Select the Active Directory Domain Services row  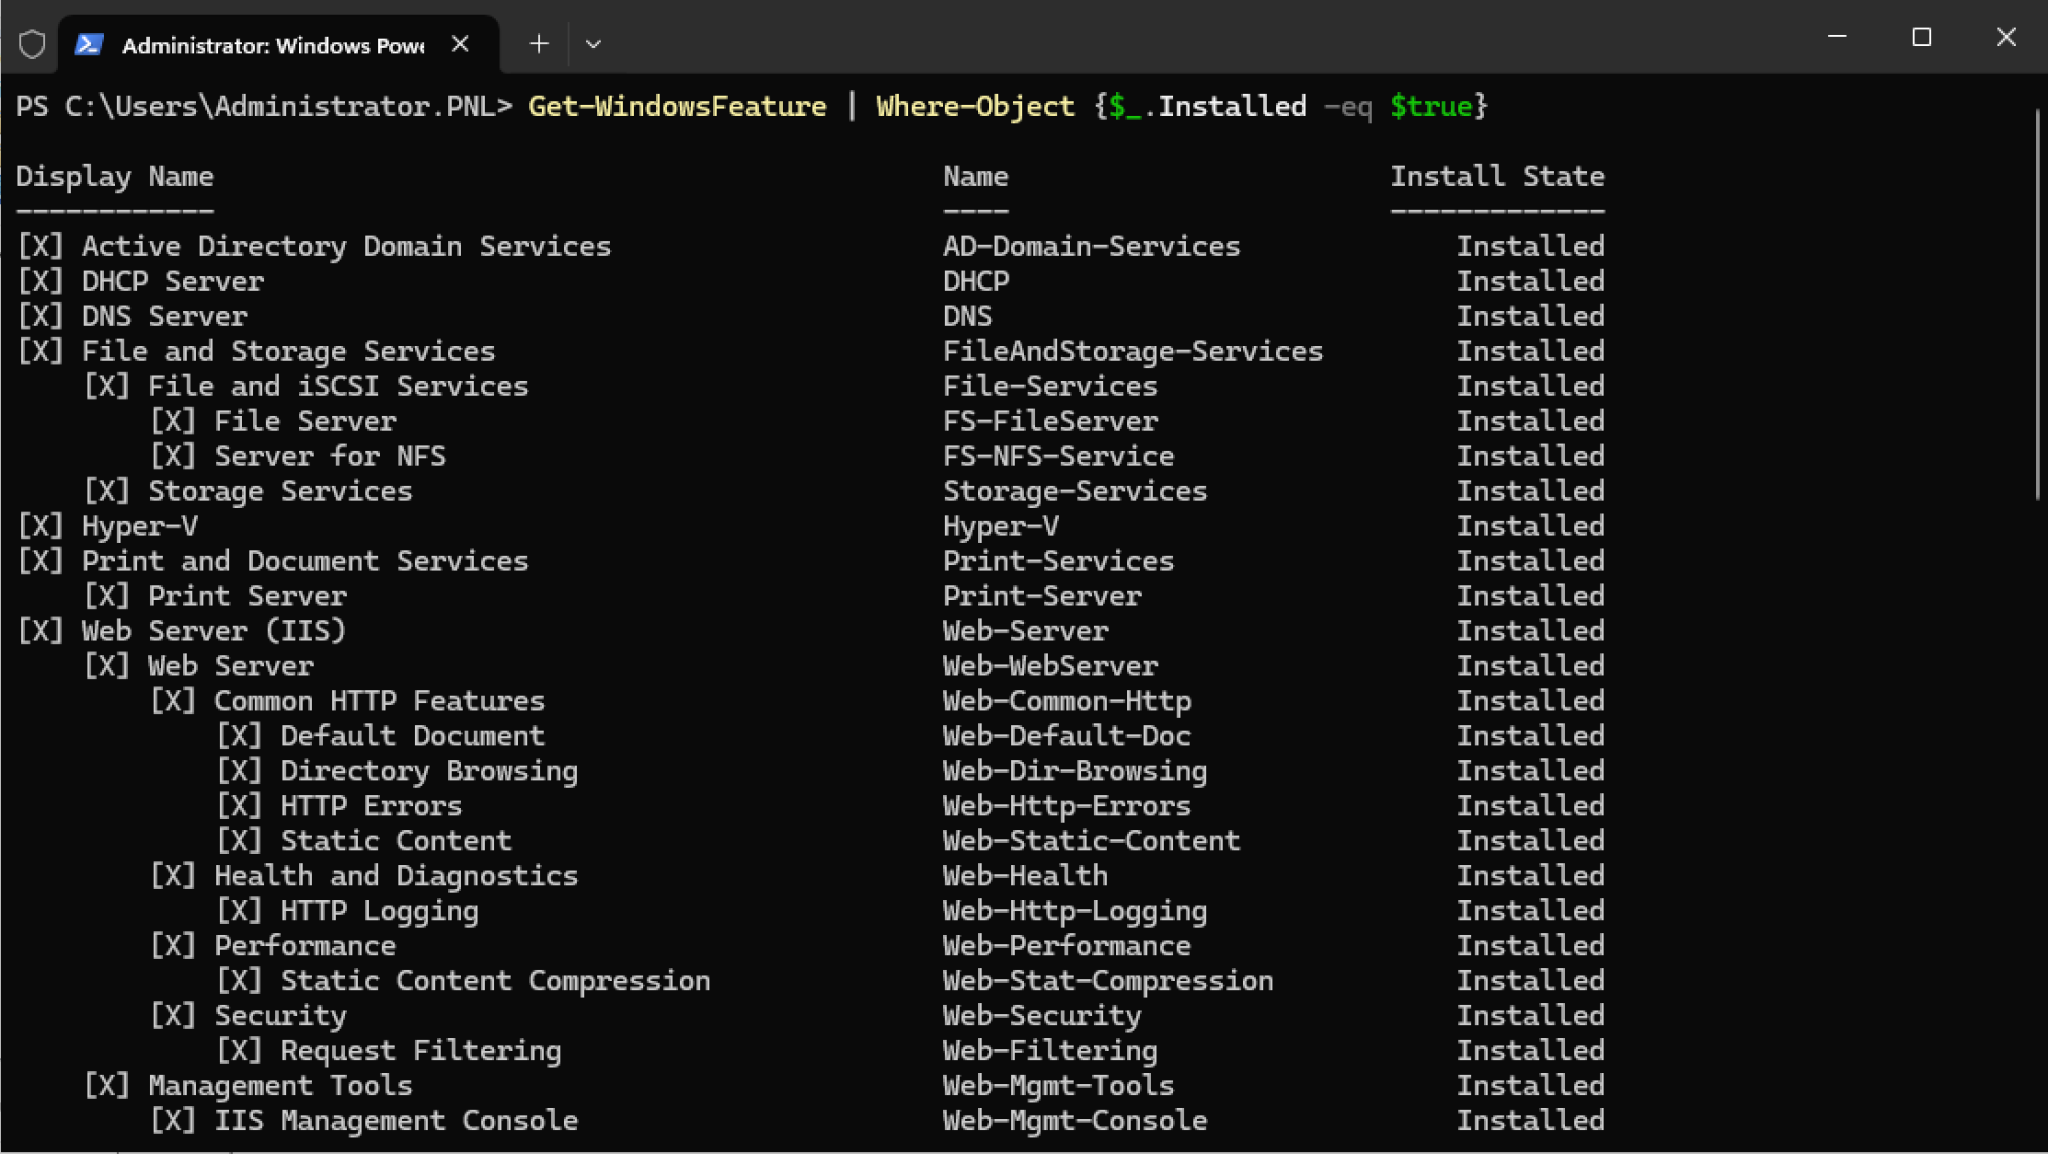[x=345, y=246]
